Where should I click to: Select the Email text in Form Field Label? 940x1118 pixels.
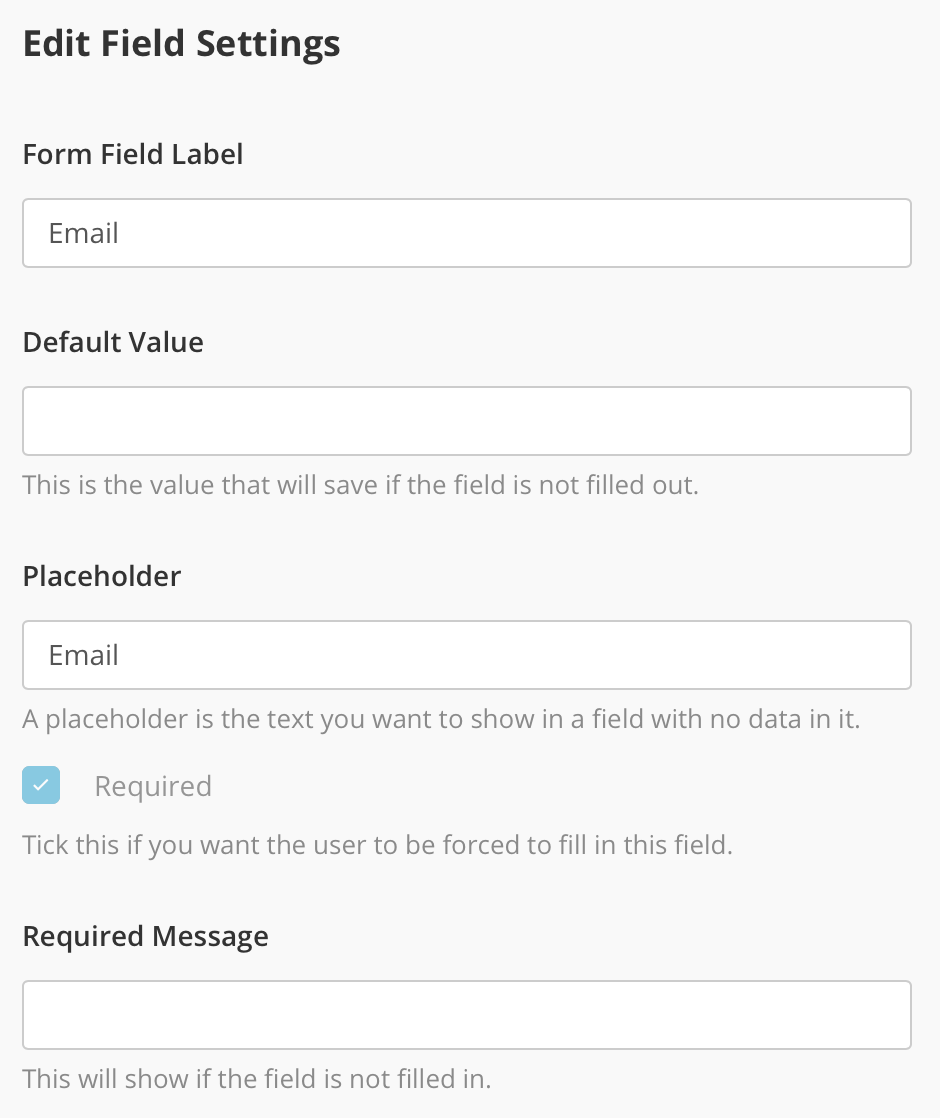[x=84, y=233]
